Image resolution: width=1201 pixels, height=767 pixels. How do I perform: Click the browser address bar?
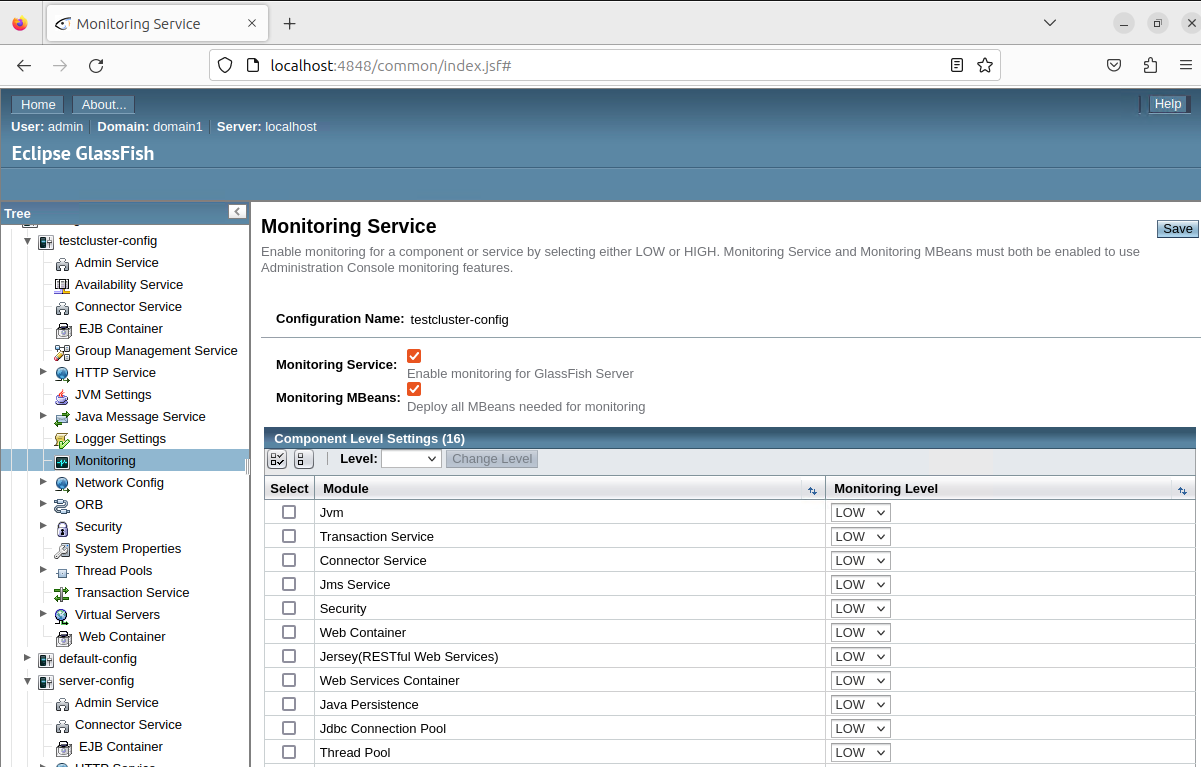(604, 65)
